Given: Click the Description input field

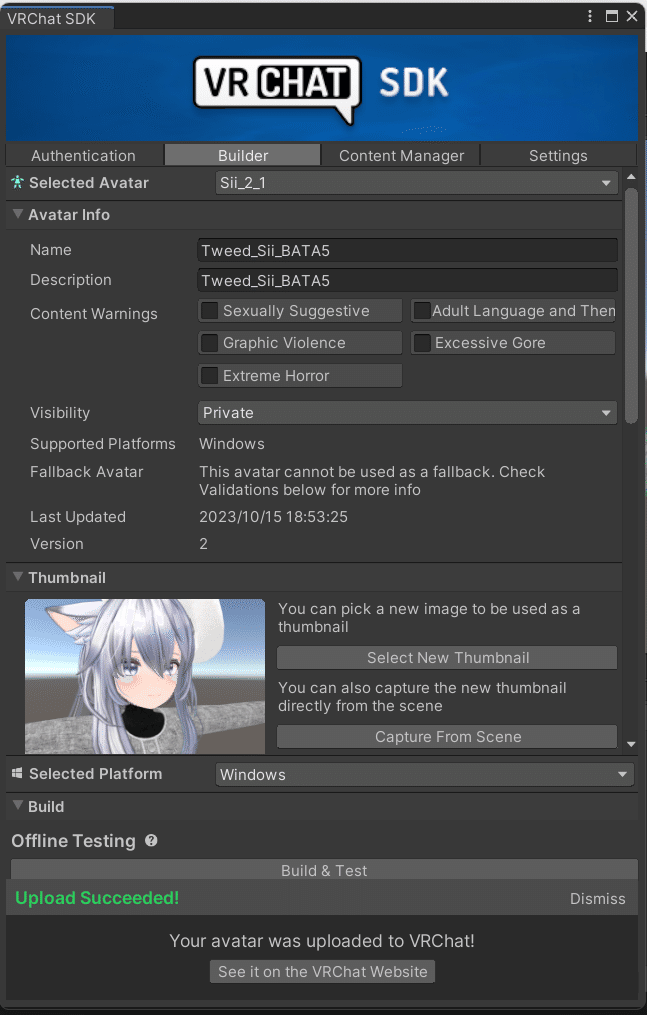Looking at the screenshot, I should (408, 280).
